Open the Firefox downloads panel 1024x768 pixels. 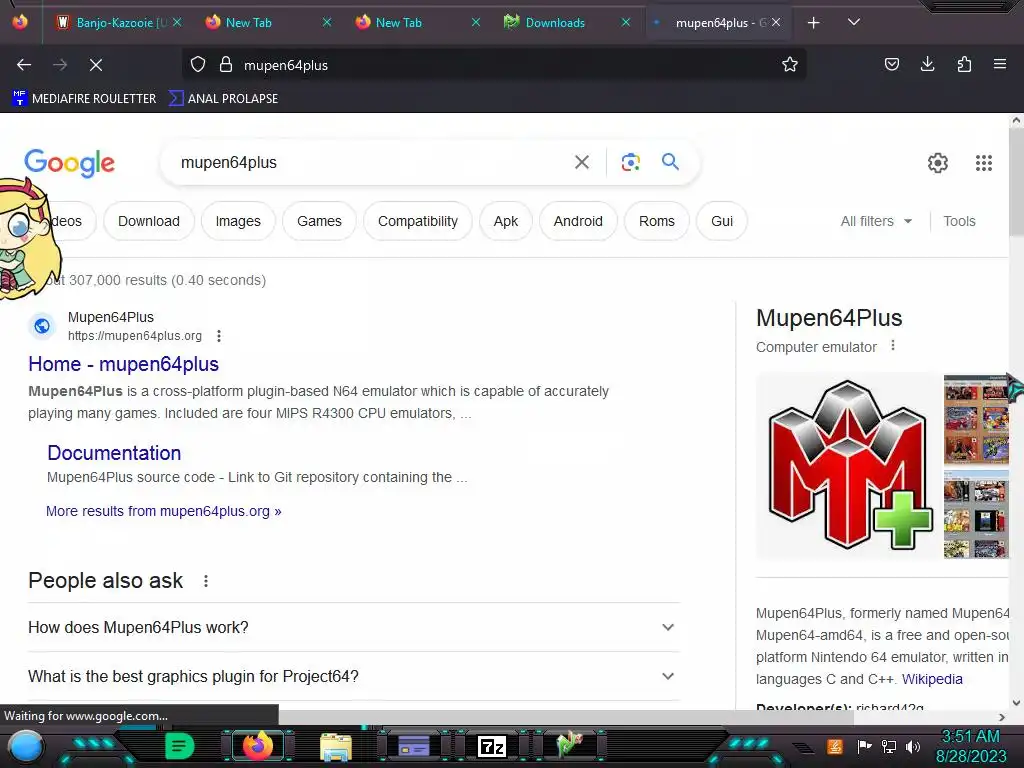pyautogui.click(x=927, y=64)
